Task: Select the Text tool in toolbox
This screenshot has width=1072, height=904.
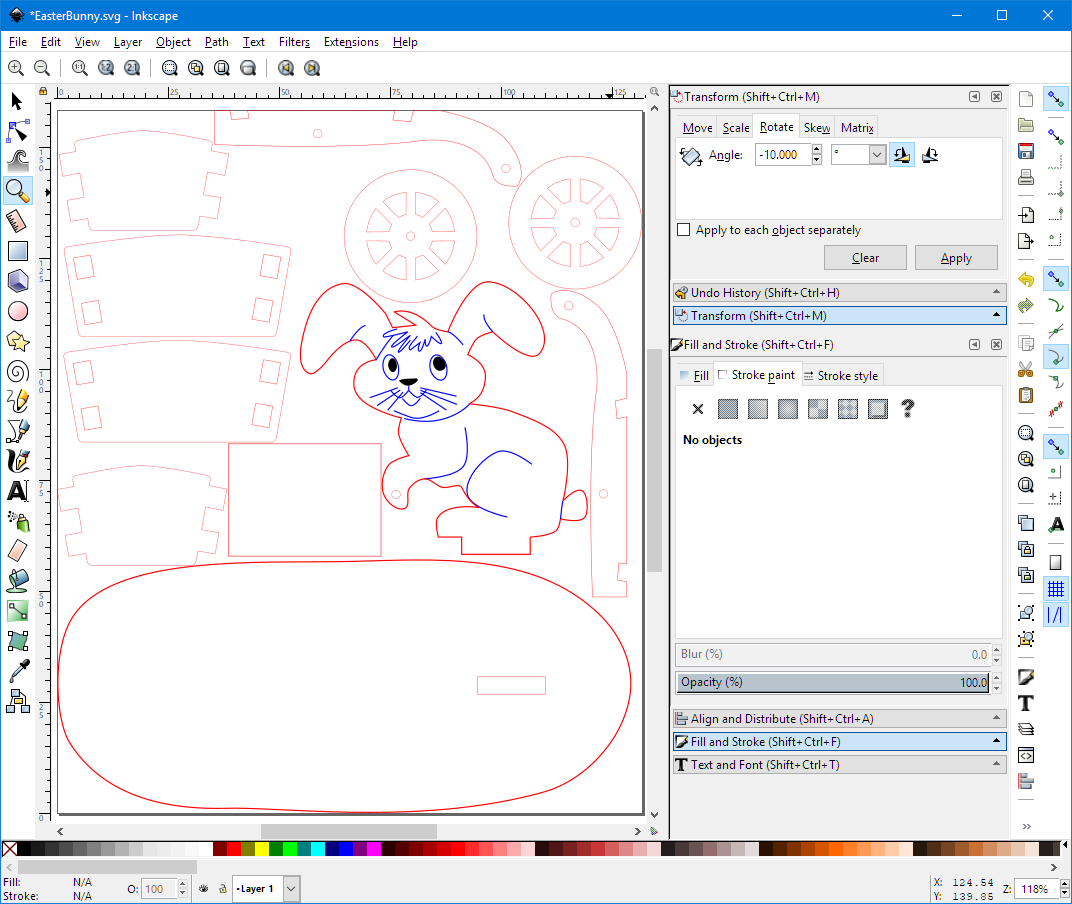Action: coord(17,491)
